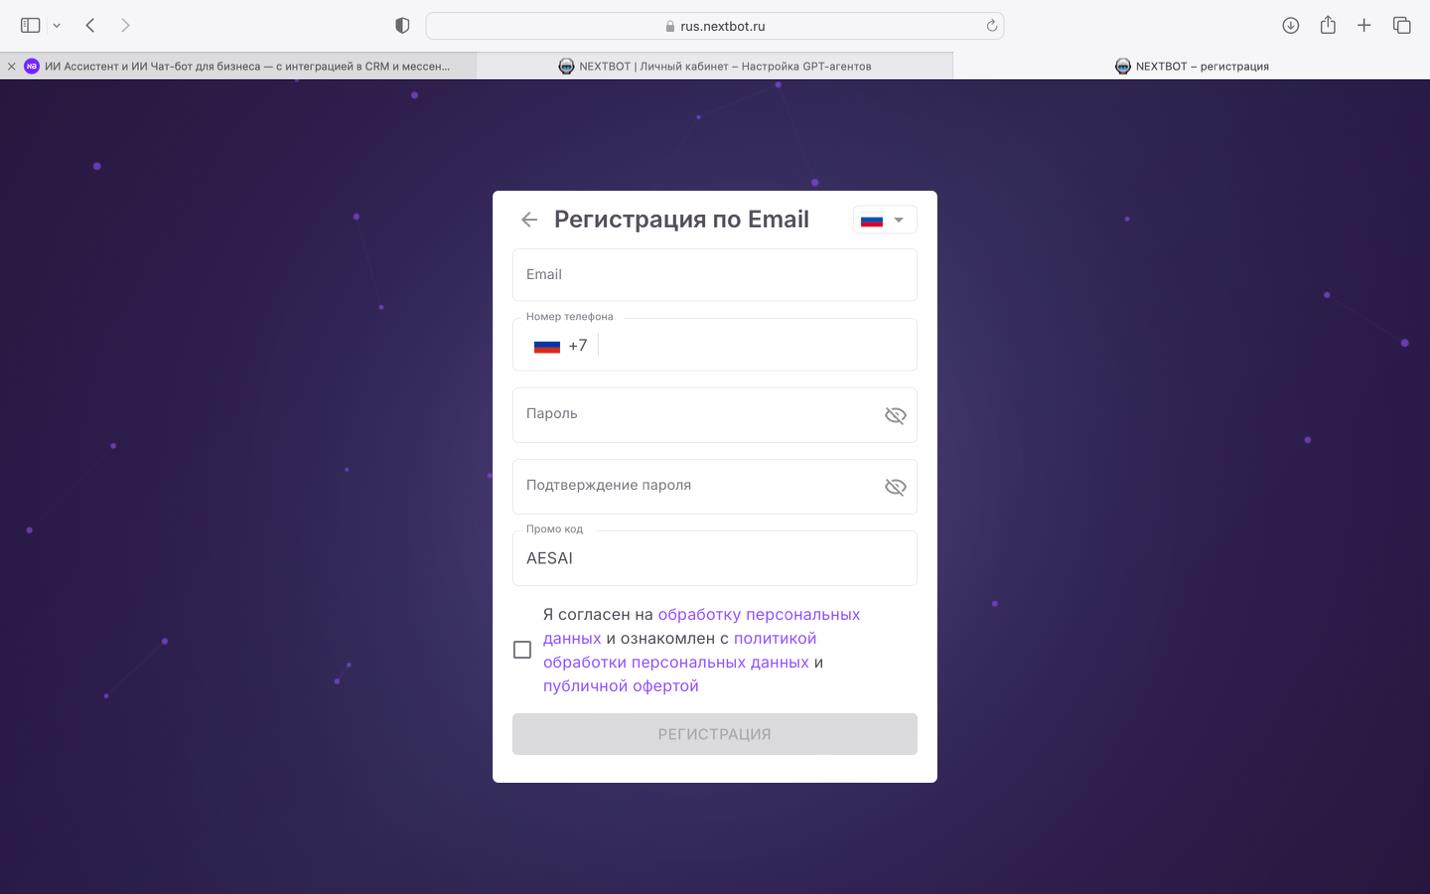Open the Downloads list
Viewport: 1430px width, 894px height.
point(1290,25)
